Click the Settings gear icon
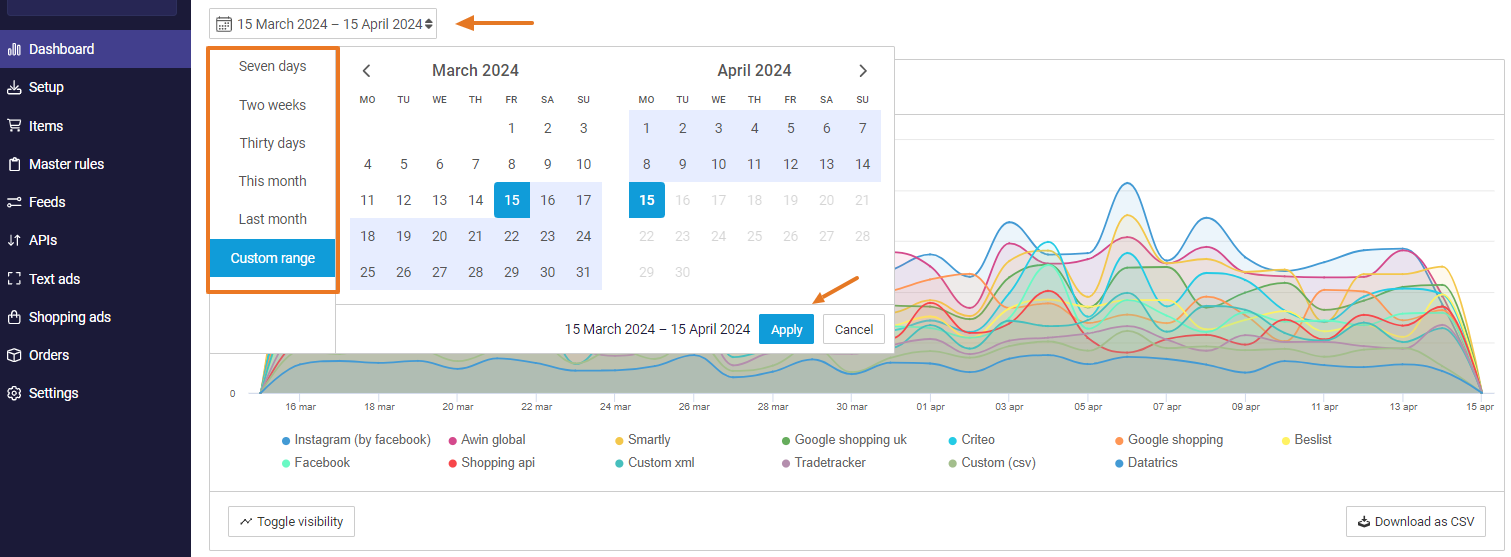The image size is (1511, 557). tap(14, 394)
